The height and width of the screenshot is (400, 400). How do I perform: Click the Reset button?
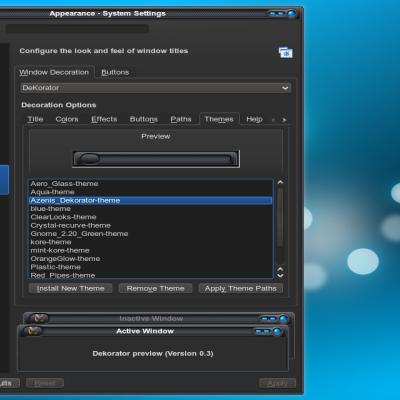coord(45,383)
